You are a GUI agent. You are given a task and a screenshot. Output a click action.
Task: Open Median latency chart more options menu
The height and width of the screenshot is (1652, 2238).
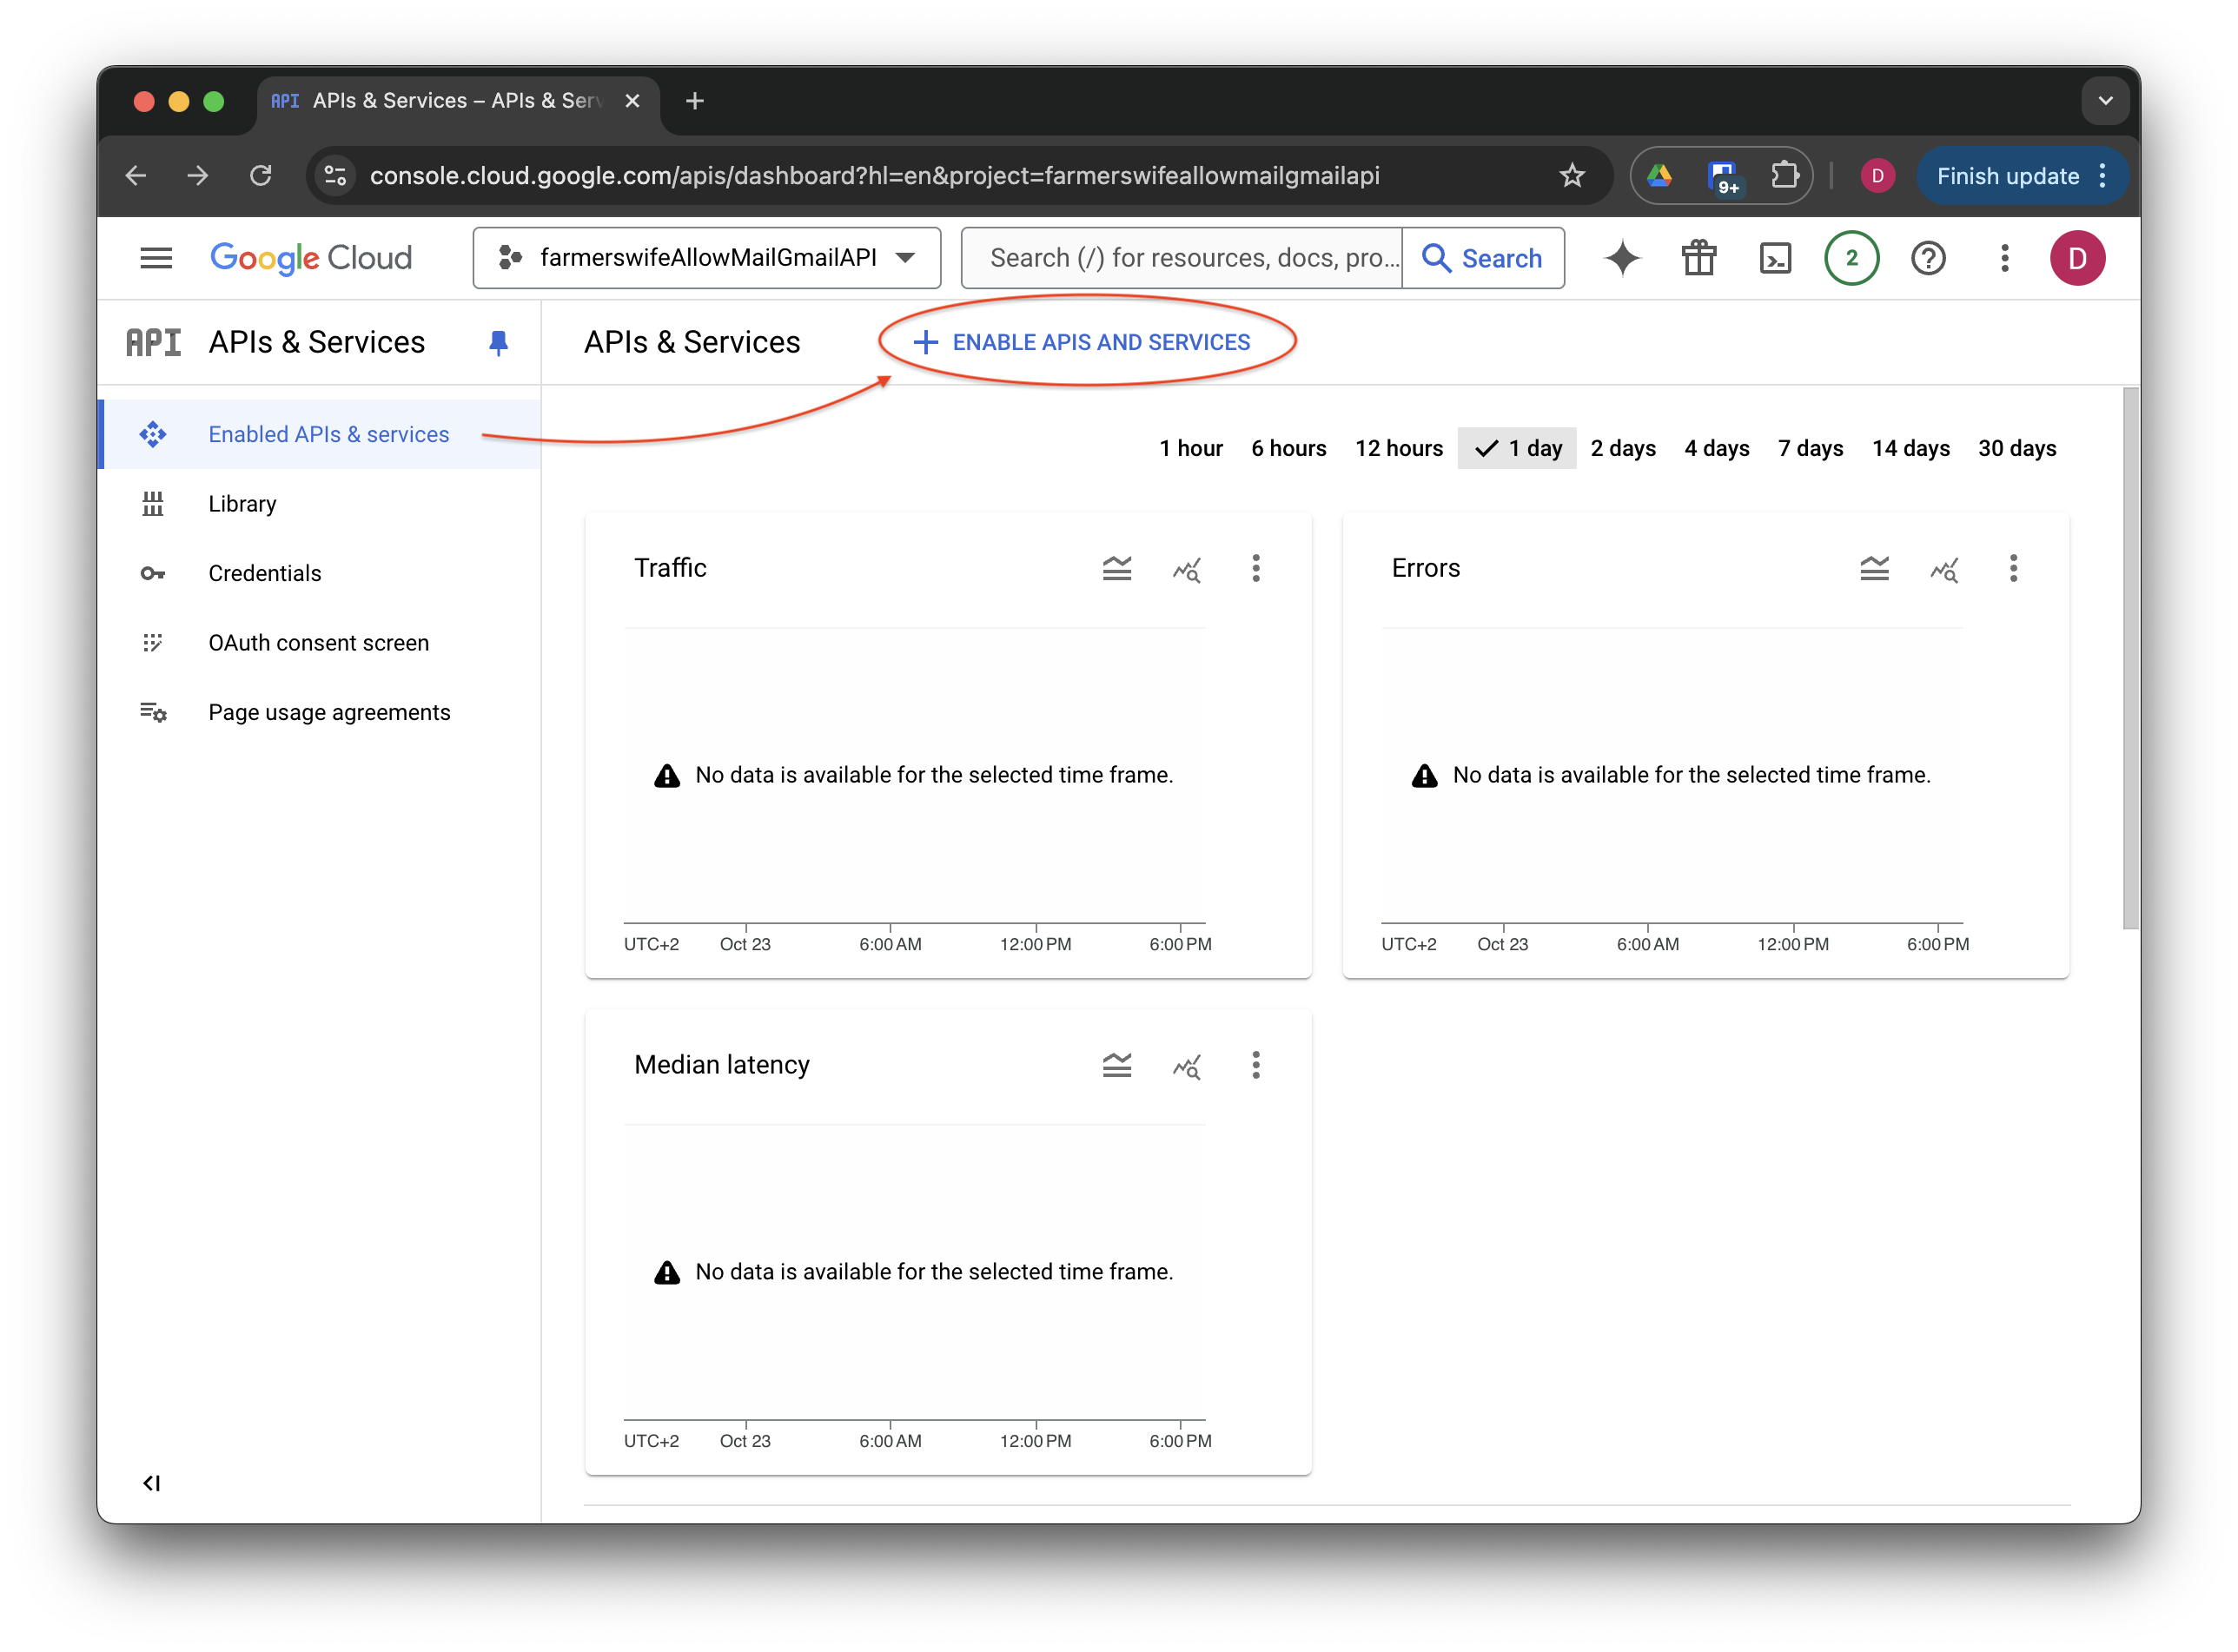pos(1256,1065)
